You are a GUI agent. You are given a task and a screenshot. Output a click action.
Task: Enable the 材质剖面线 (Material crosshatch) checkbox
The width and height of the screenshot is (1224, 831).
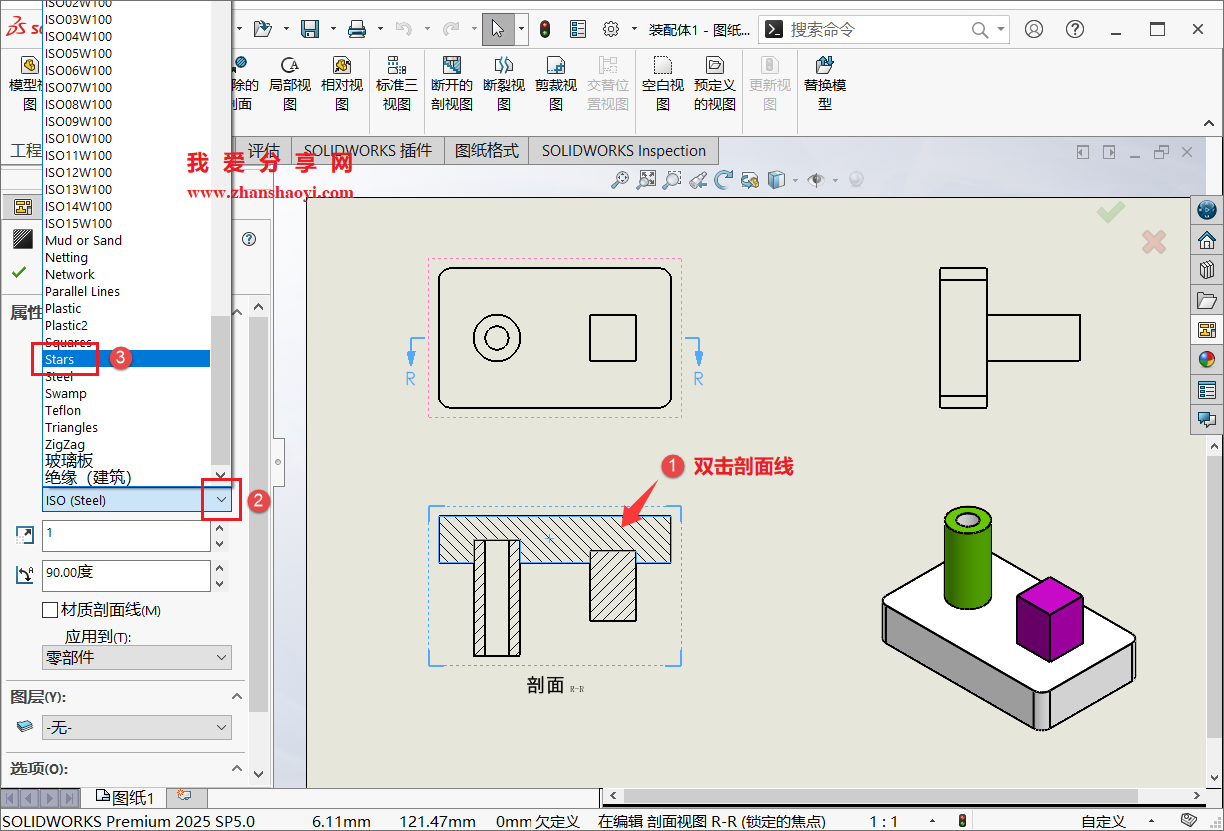tap(50, 610)
